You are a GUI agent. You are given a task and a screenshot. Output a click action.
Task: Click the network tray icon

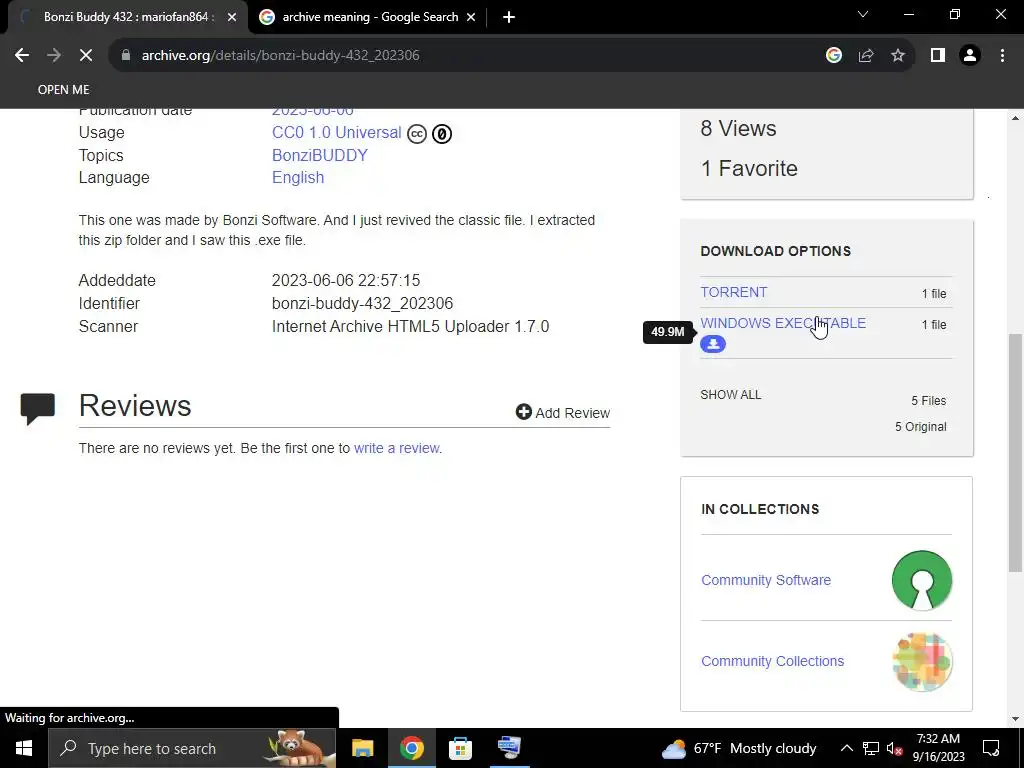tap(871, 748)
